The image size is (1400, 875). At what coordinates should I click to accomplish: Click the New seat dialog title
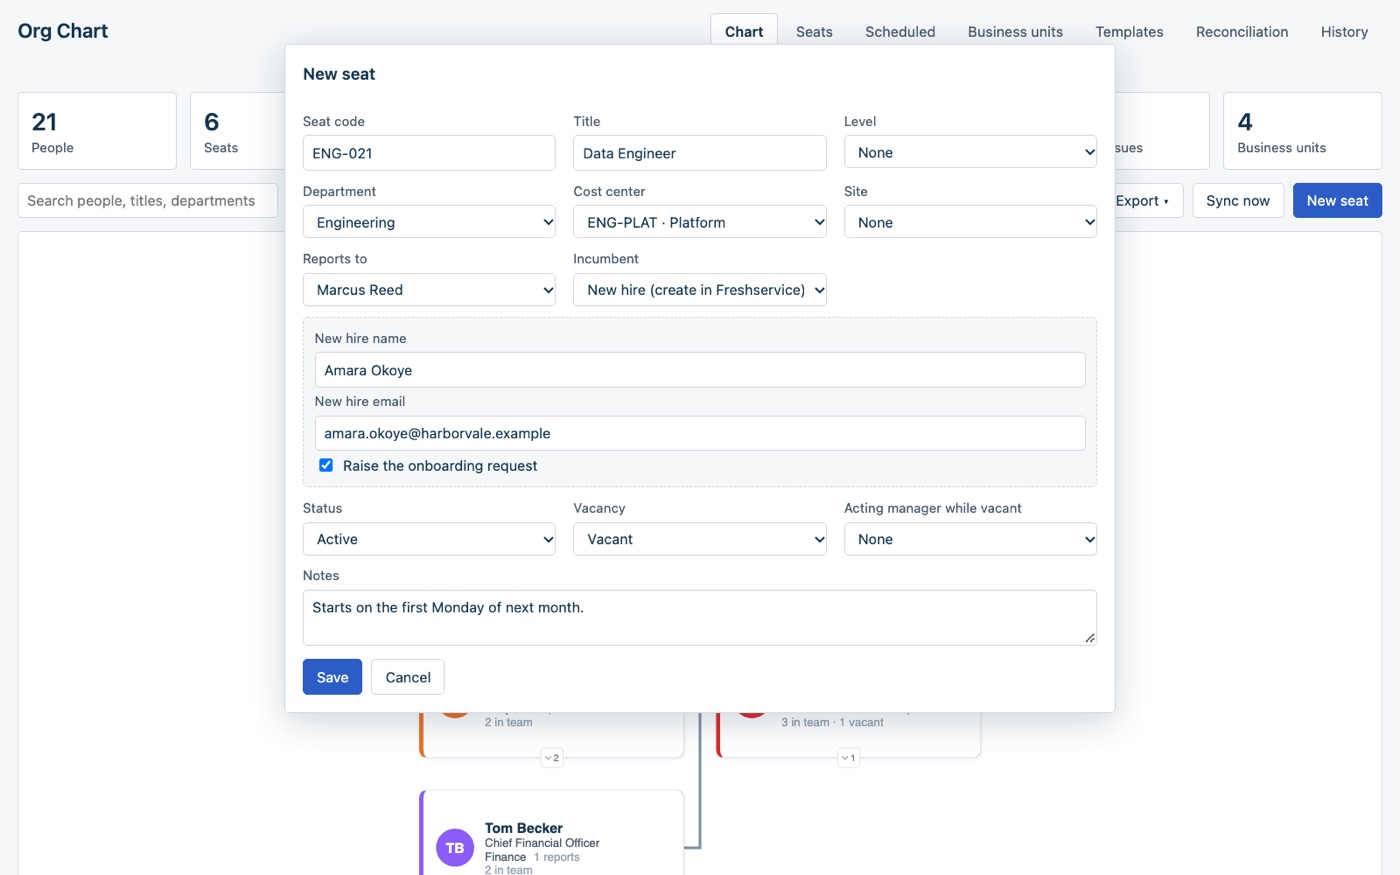point(339,74)
